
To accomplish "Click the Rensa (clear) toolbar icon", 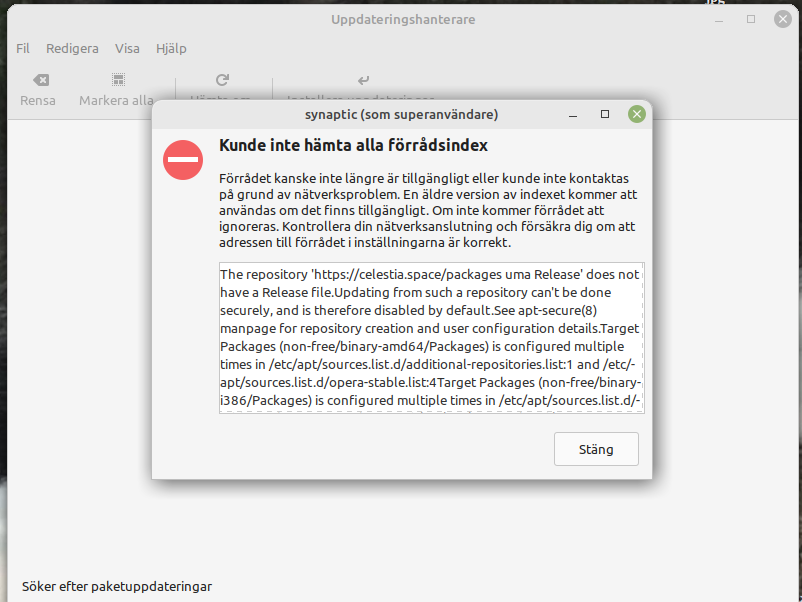I will [39, 80].
